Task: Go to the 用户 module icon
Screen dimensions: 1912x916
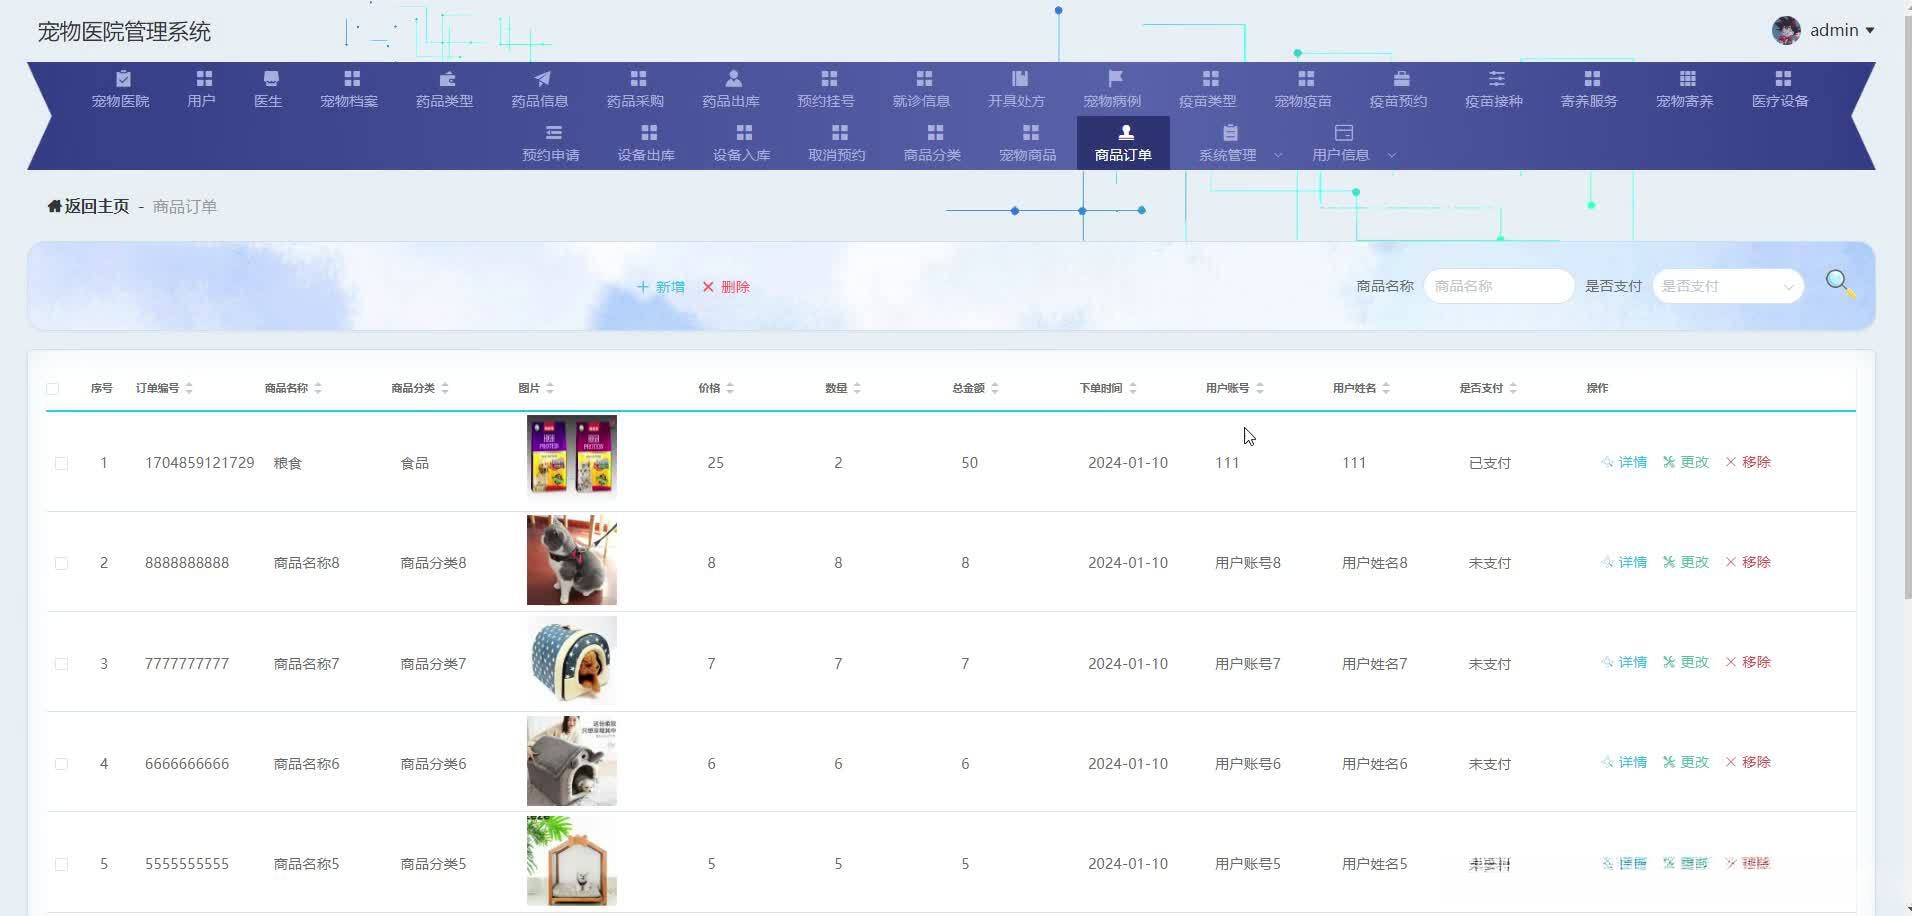Action: tap(204, 79)
